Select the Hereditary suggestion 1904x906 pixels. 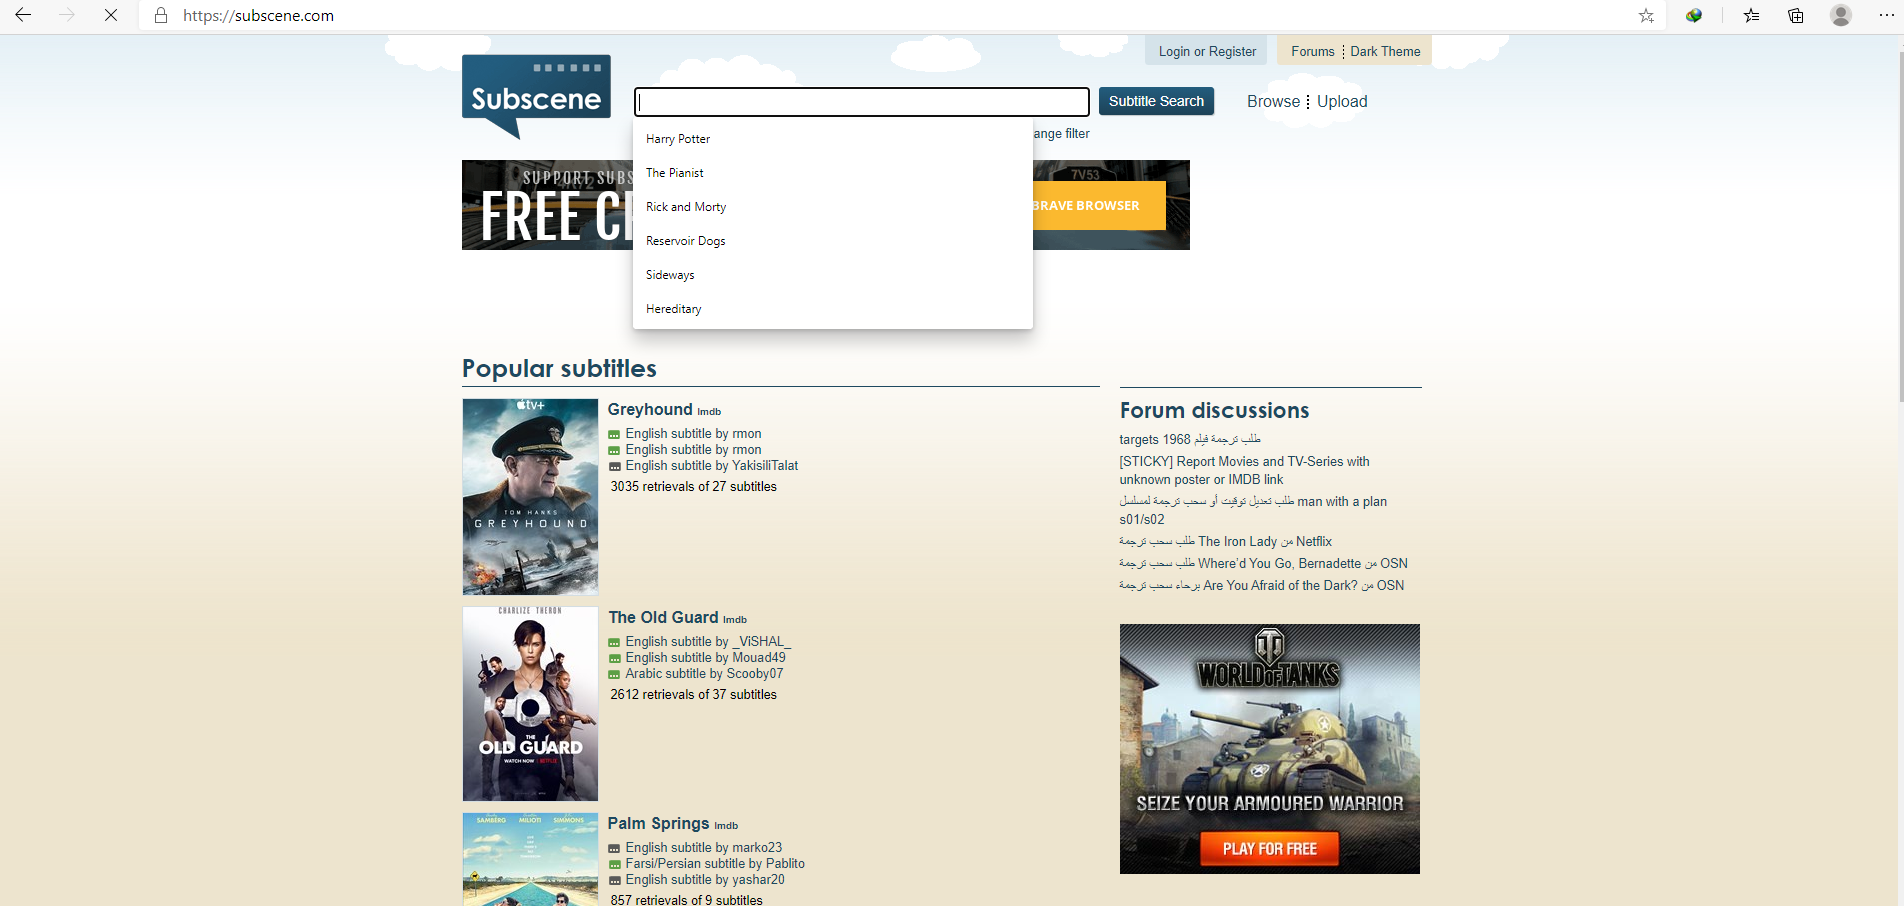tap(833, 309)
